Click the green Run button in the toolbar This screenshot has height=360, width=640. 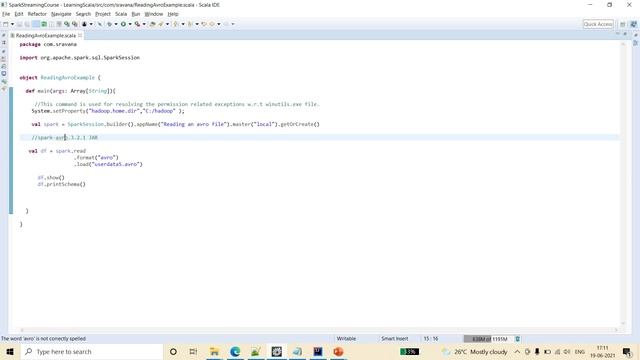123,24
